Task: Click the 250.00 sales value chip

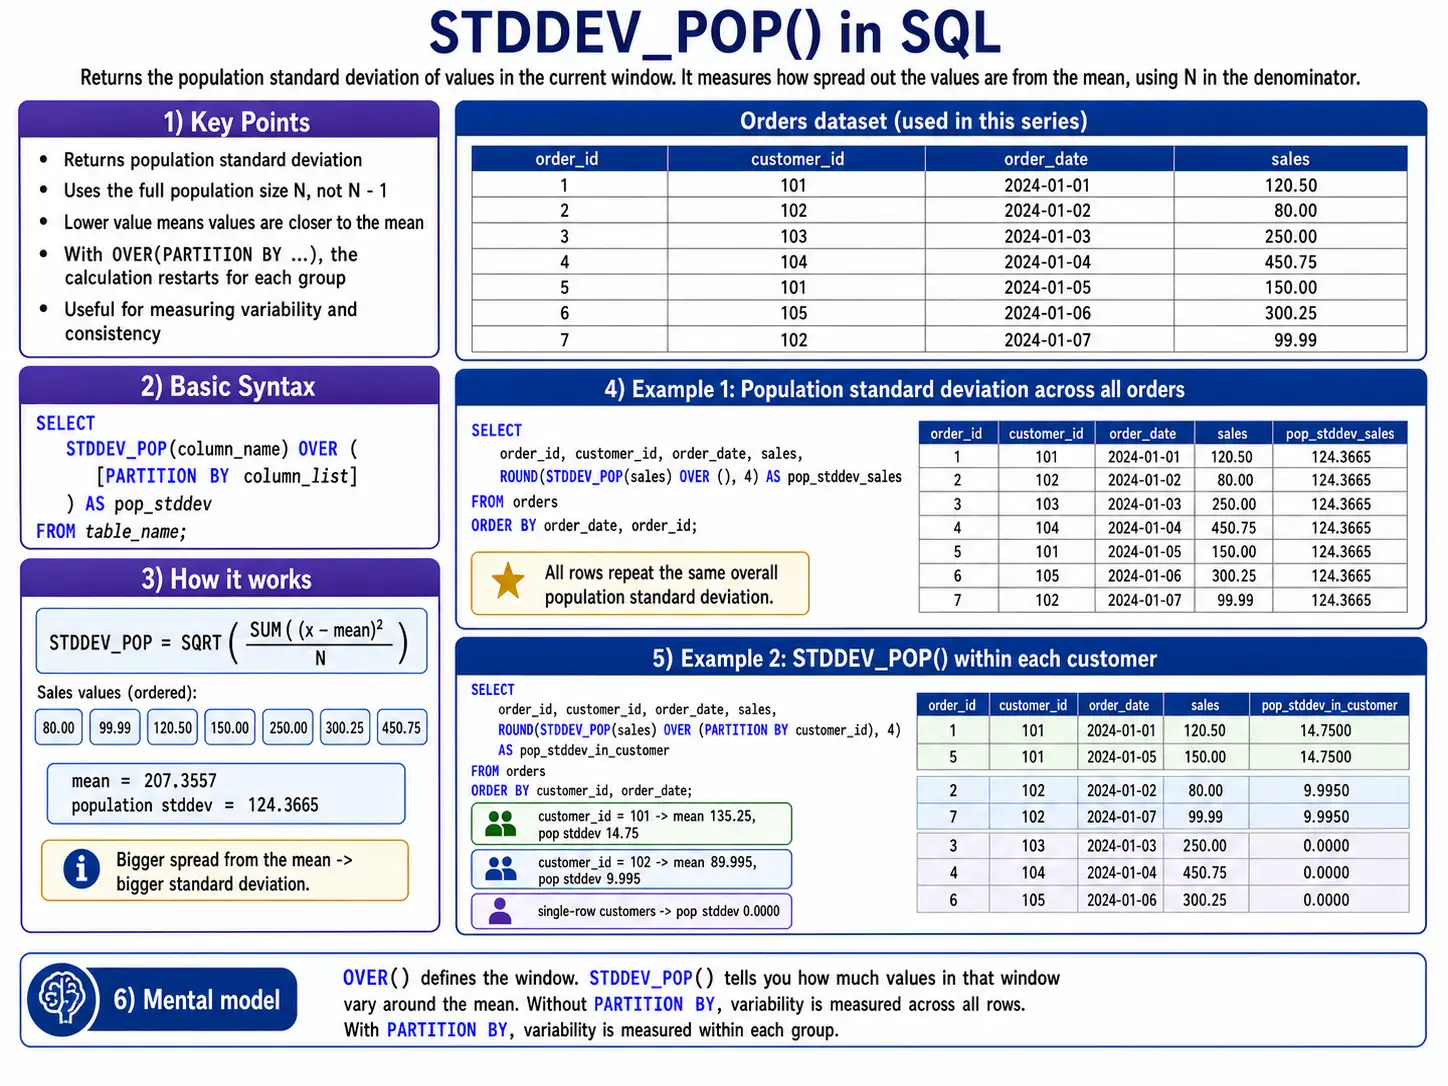Action: pyautogui.click(x=288, y=727)
